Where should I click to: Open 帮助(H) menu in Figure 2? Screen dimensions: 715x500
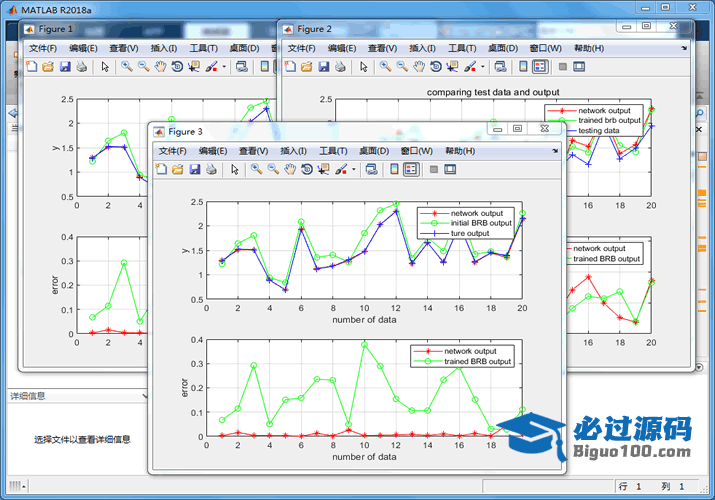(589, 48)
